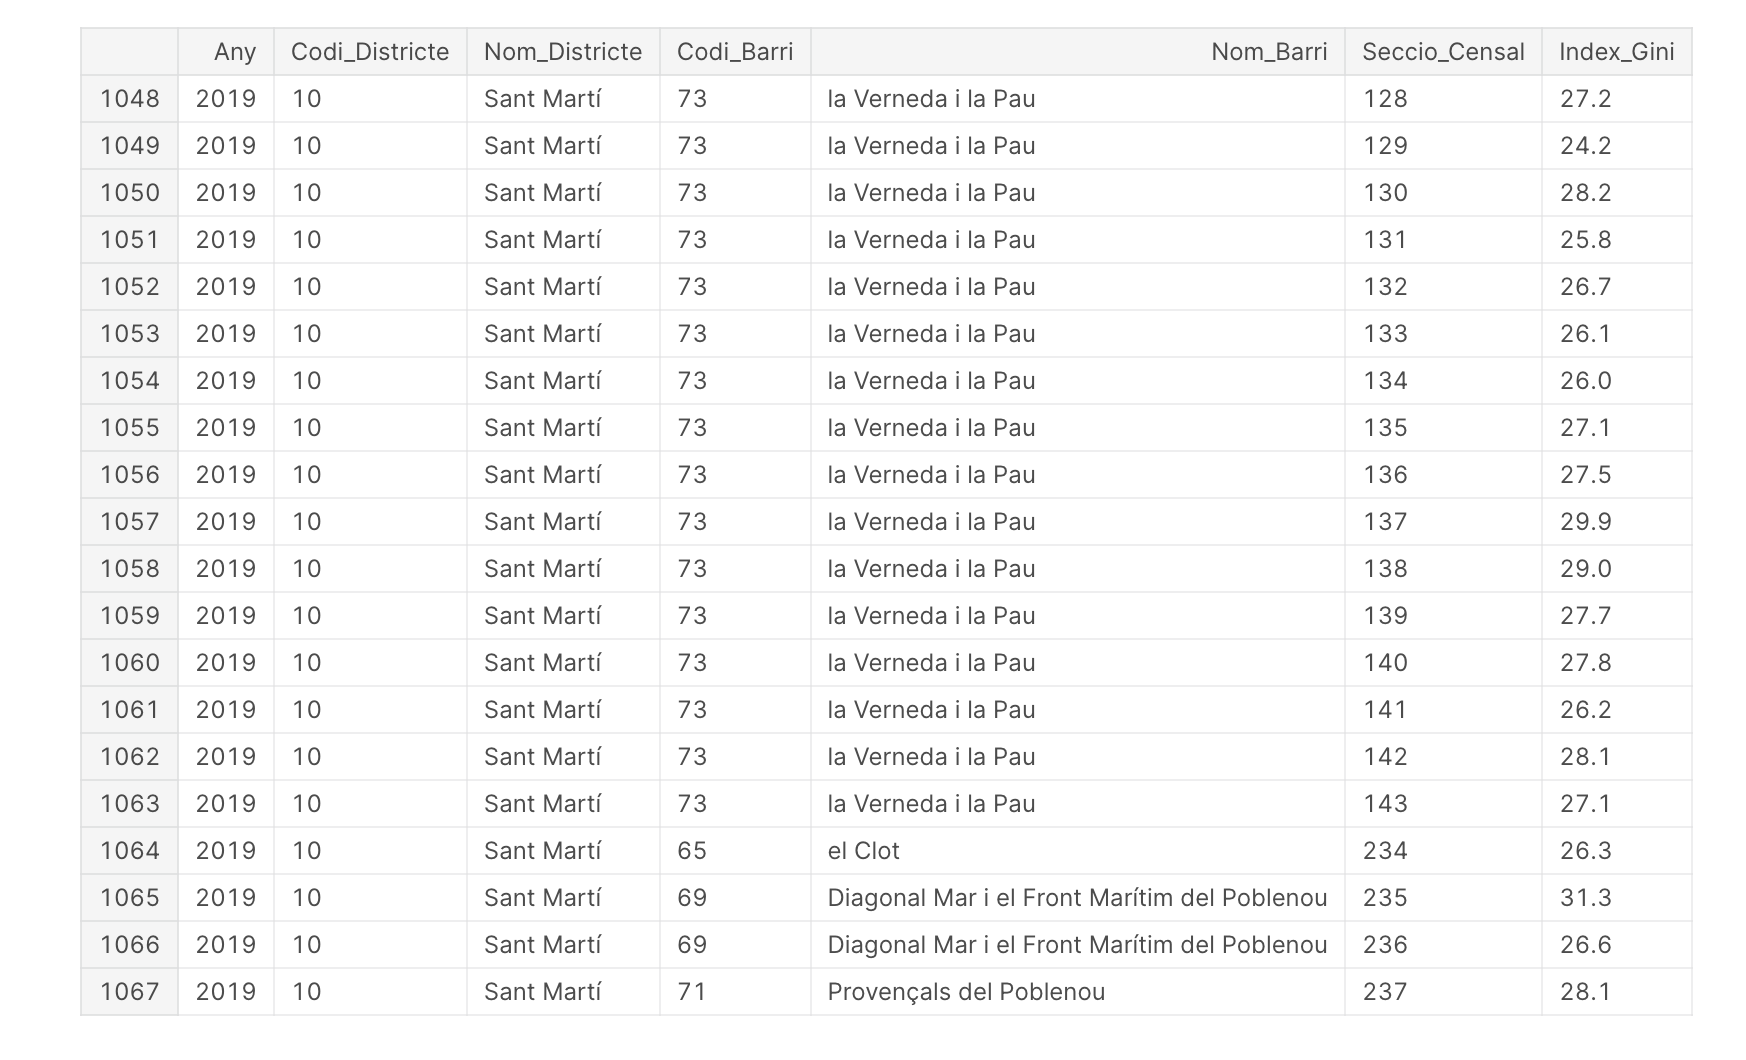Click census section 131
The image size is (1746, 1060).
(1385, 240)
